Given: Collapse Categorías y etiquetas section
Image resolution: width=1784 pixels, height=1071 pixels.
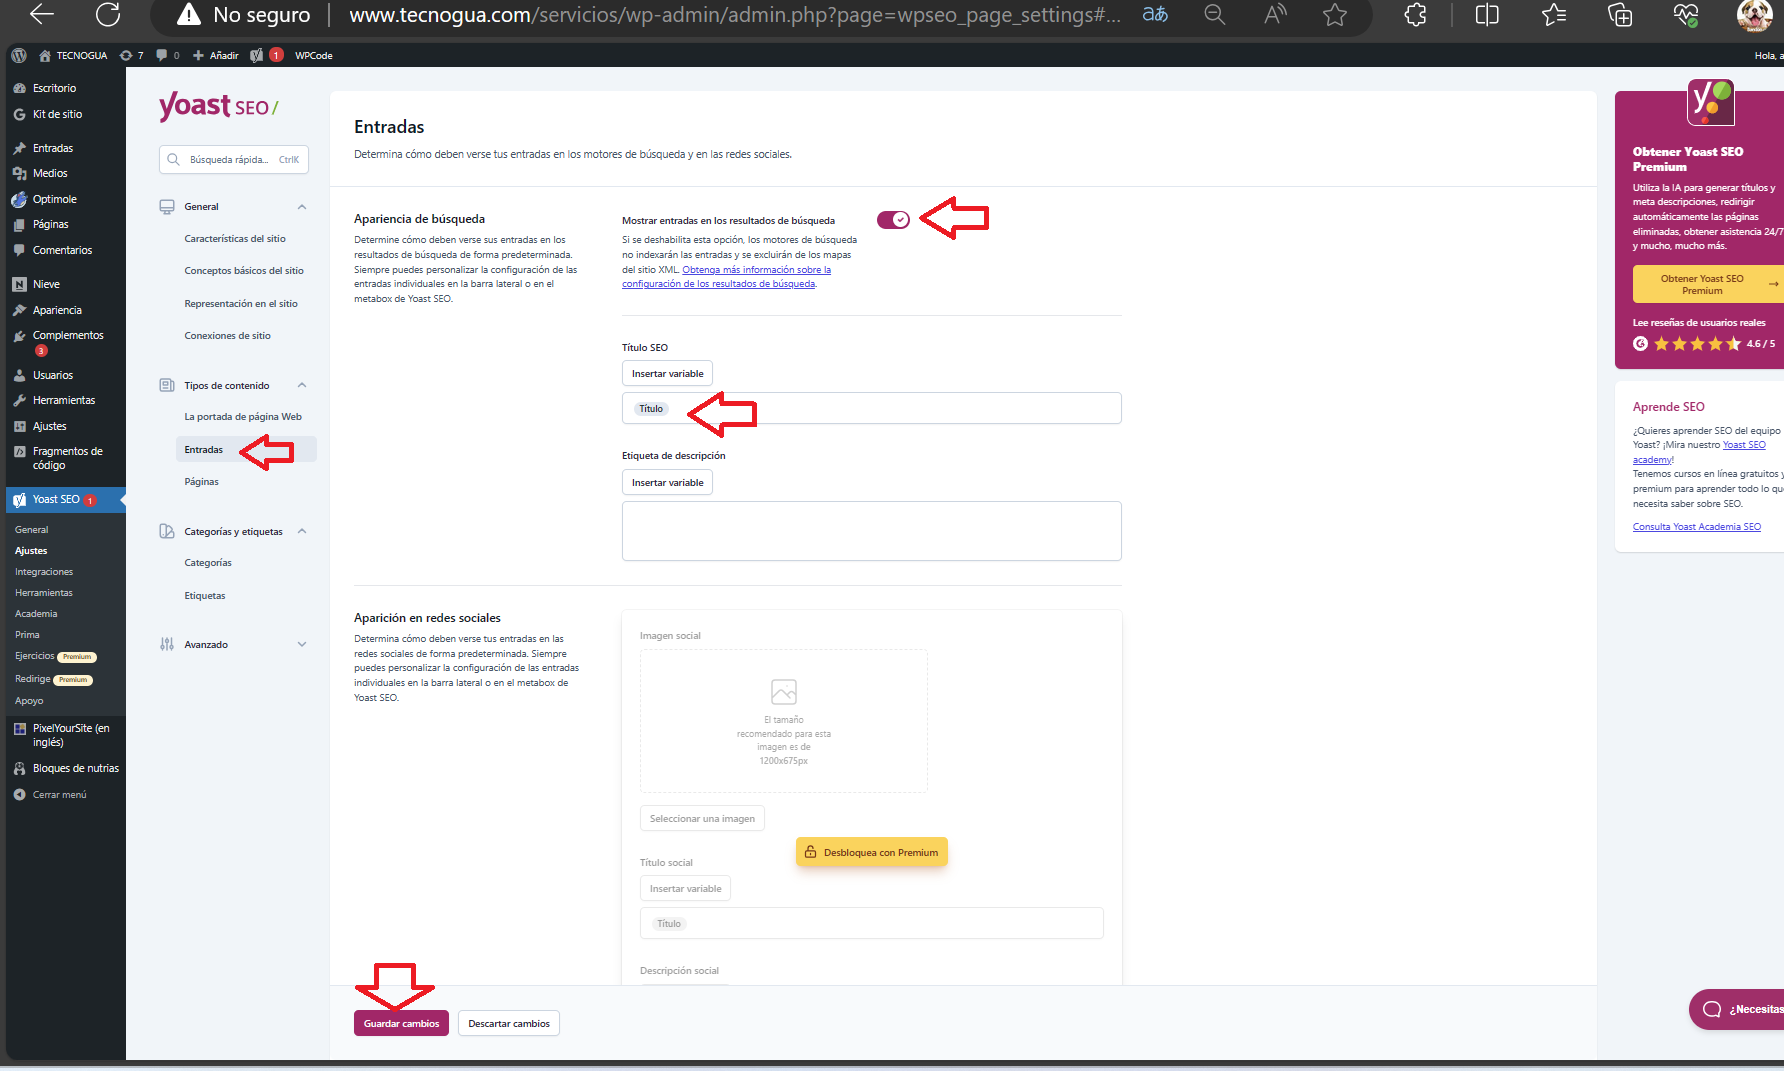Looking at the screenshot, I should pos(302,531).
